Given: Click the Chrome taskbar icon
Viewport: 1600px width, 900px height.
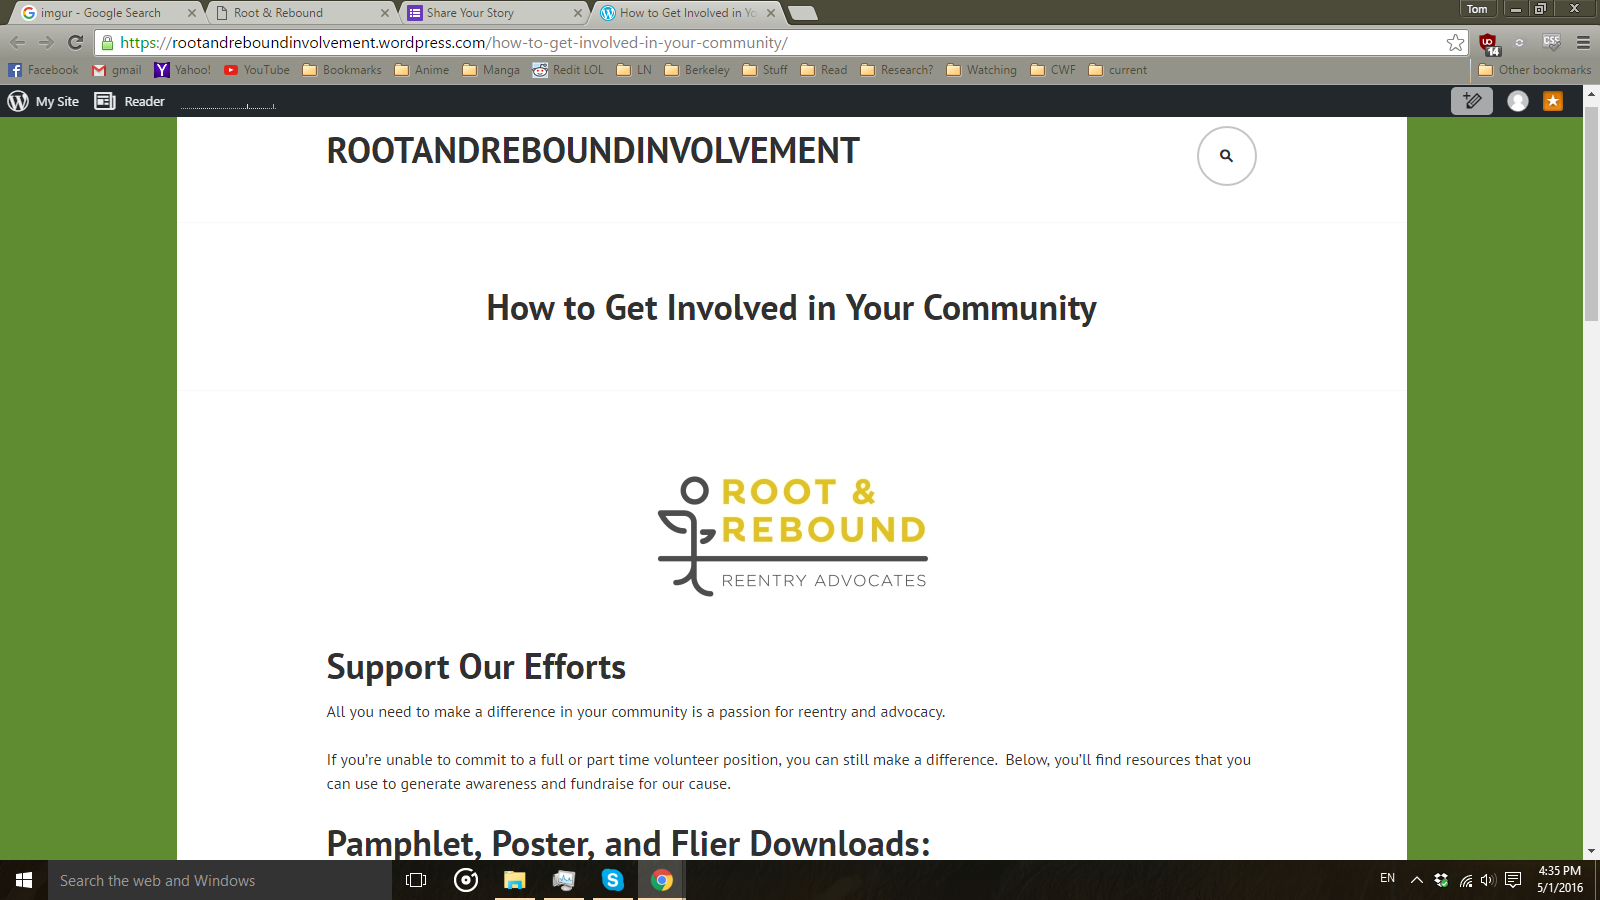Looking at the screenshot, I should click(x=661, y=880).
